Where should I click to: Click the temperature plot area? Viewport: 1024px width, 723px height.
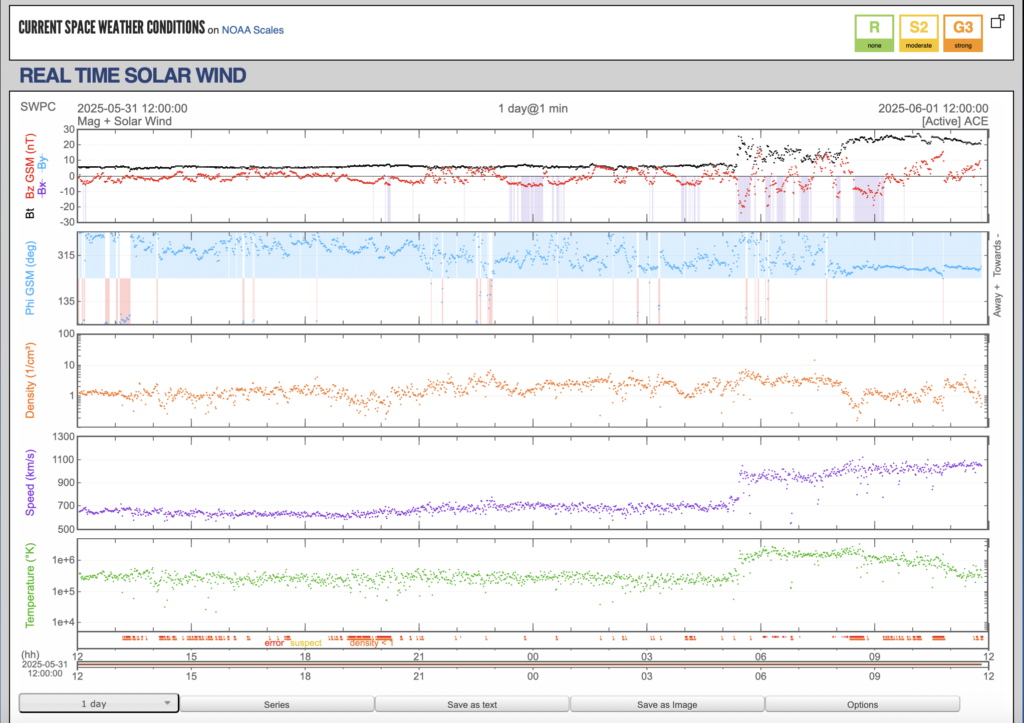[532, 585]
